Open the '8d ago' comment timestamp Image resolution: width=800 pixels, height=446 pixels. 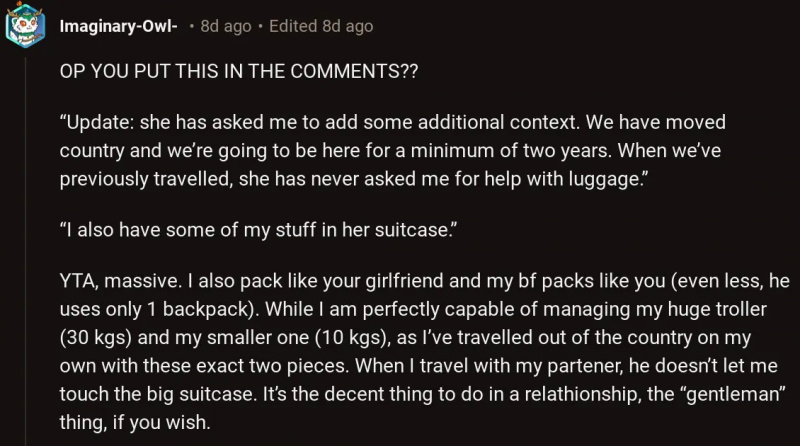point(226,26)
